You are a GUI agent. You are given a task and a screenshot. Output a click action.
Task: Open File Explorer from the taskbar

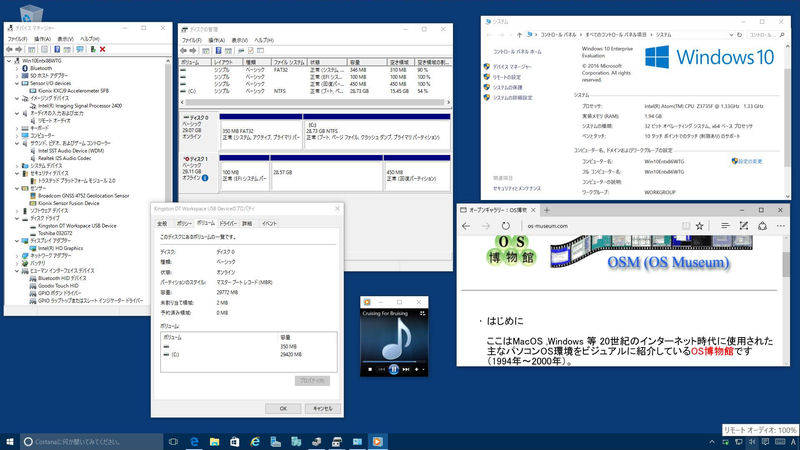tap(214, 441)
